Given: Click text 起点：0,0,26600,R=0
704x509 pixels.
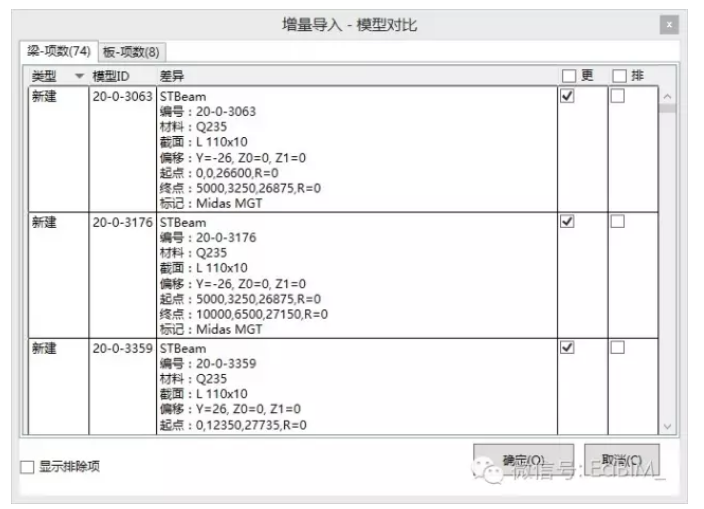Looking at the screenshot, I should coord(219,173).
